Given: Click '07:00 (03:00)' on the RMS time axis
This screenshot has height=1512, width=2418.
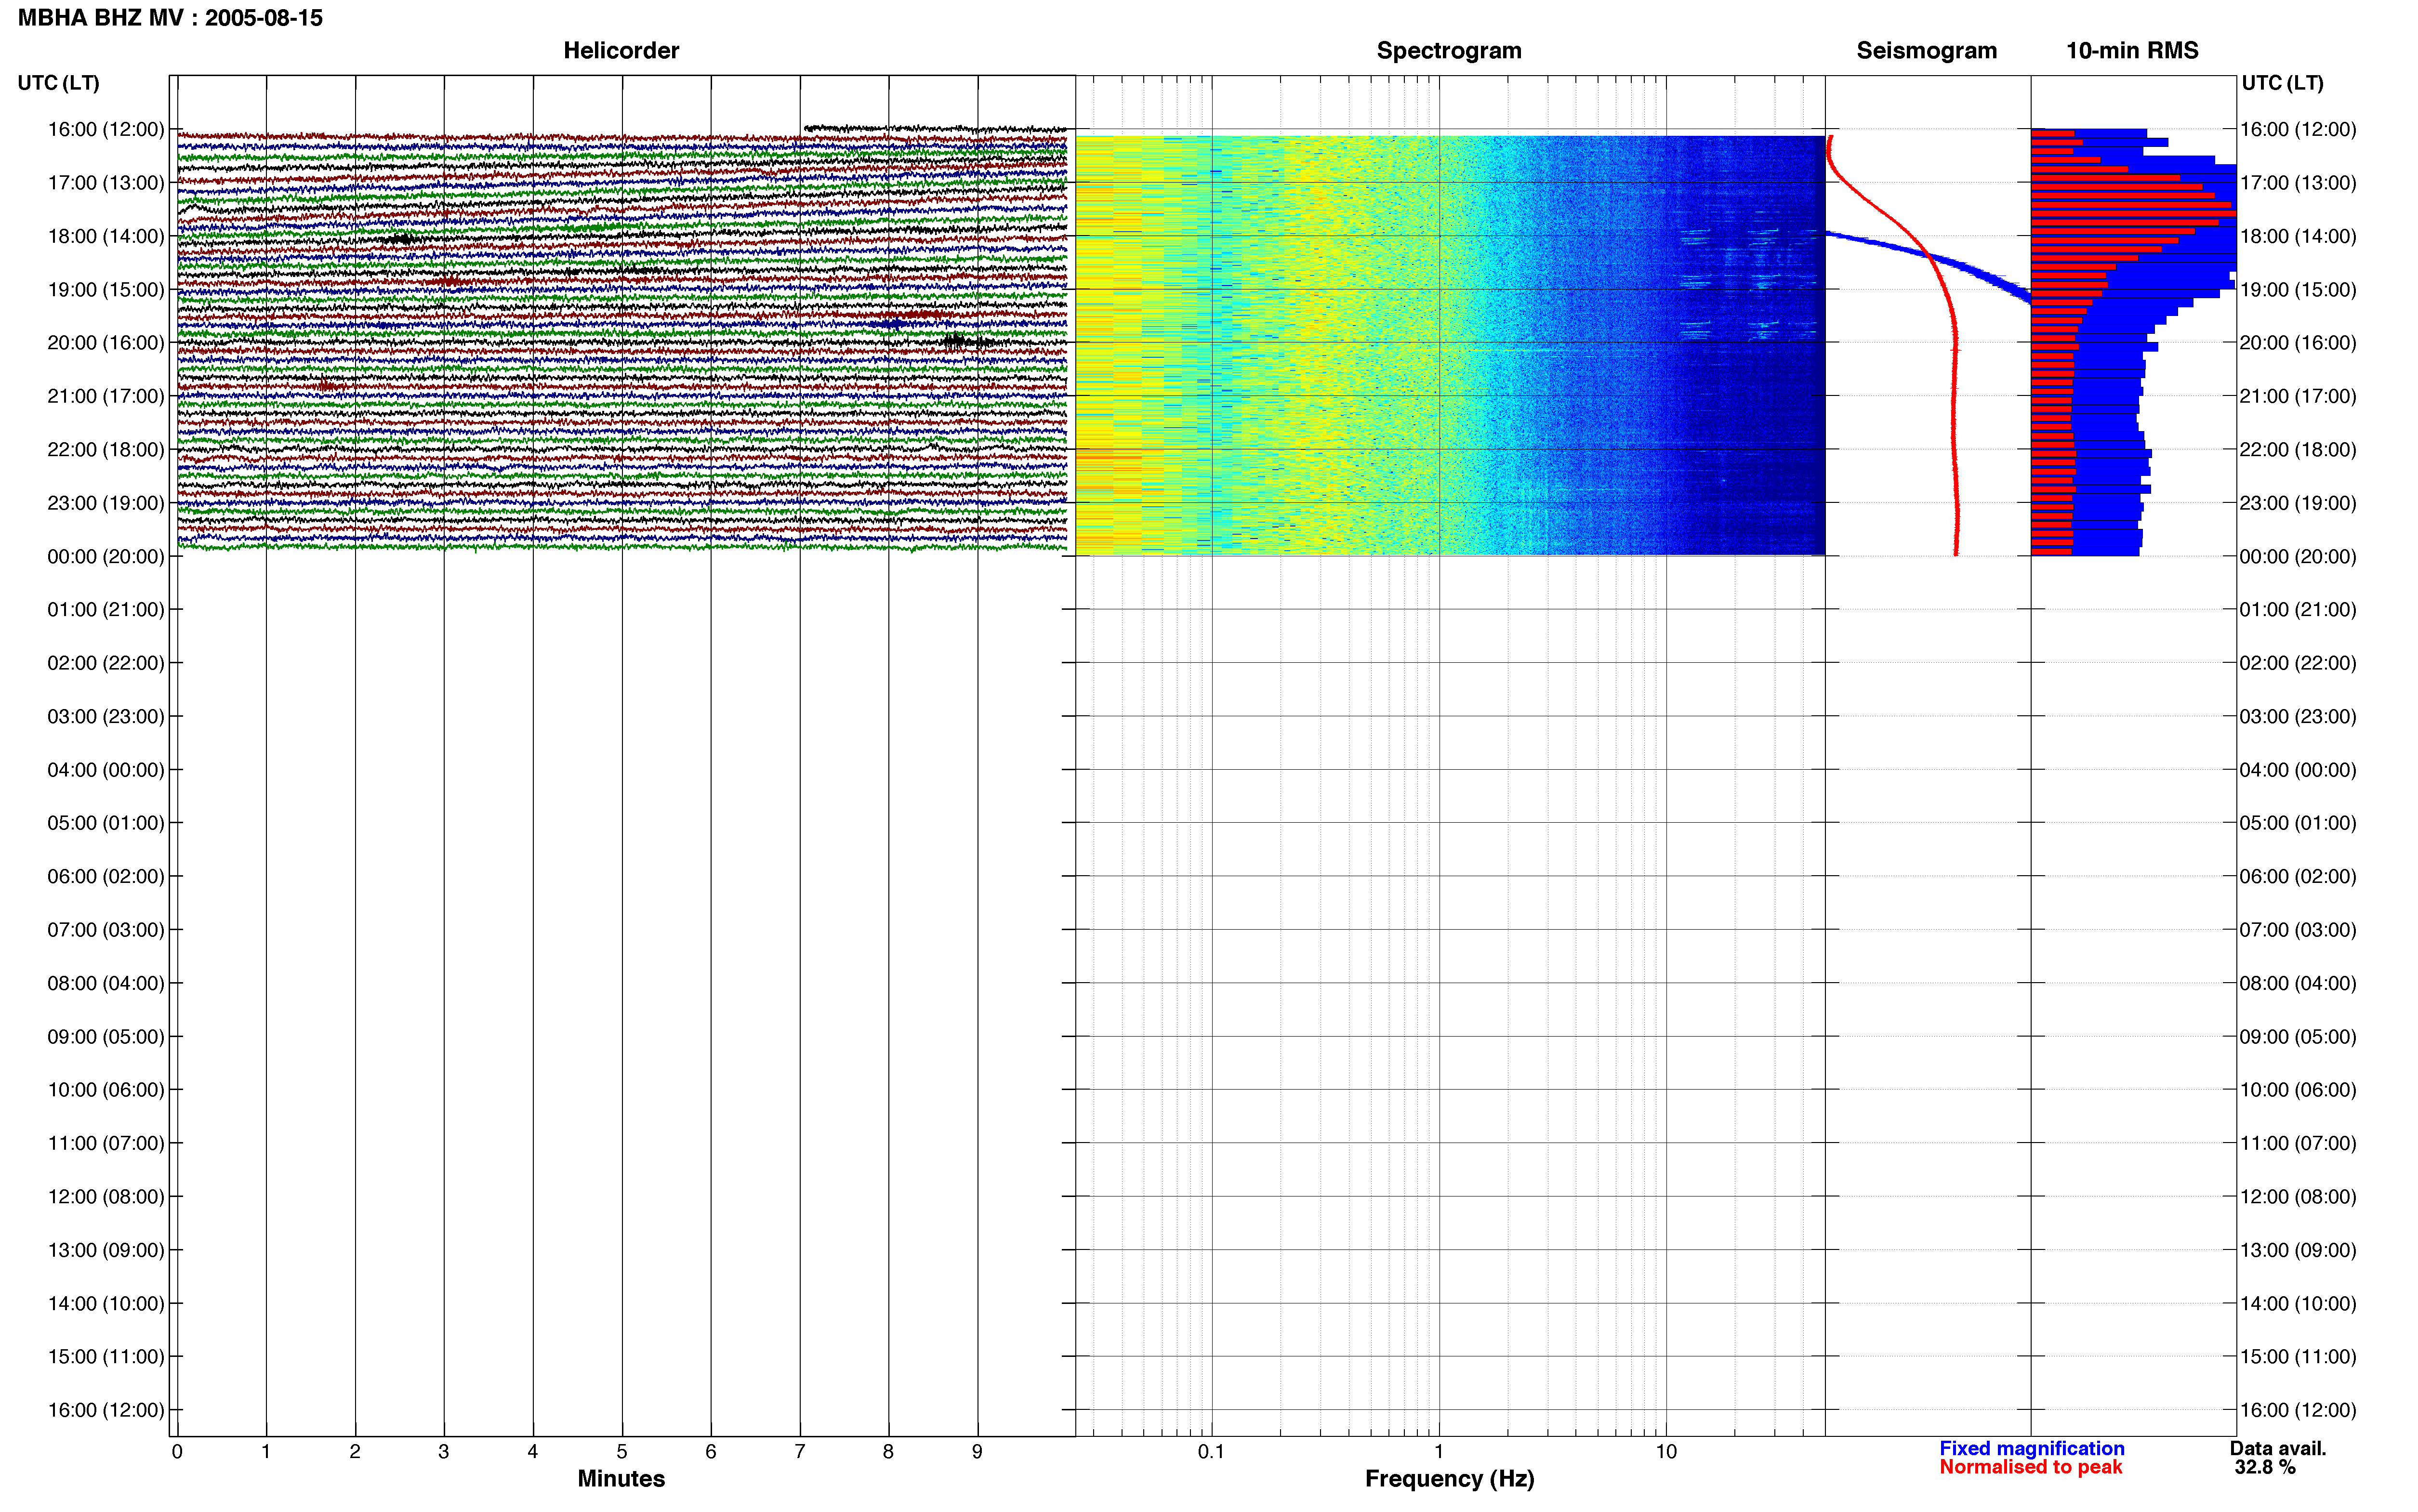Looking at the screenshot, I should 2298,930.
